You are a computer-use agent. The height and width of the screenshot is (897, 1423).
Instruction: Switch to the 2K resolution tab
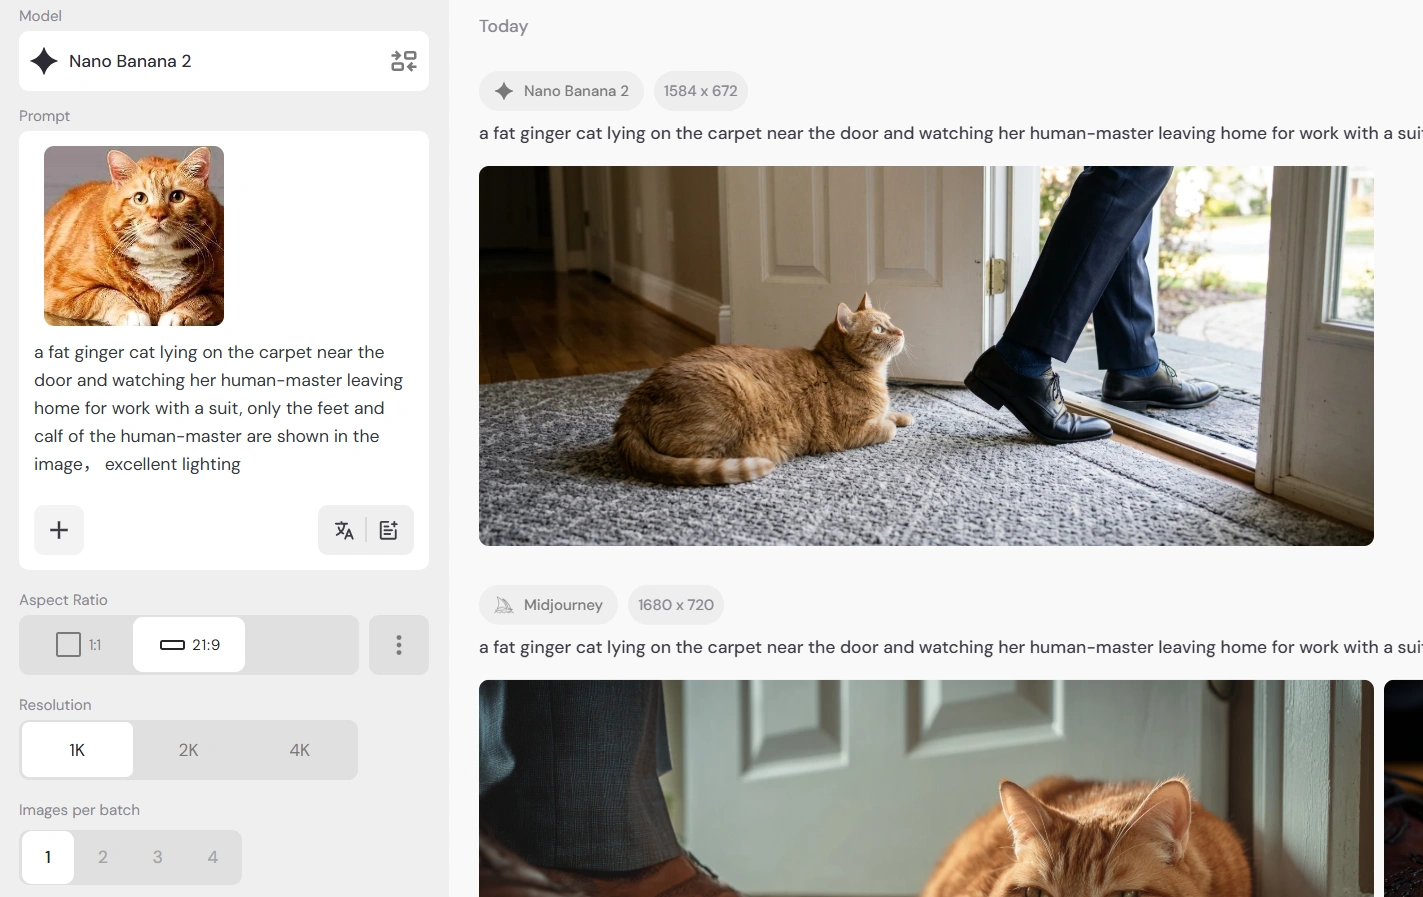pos(188,749)
